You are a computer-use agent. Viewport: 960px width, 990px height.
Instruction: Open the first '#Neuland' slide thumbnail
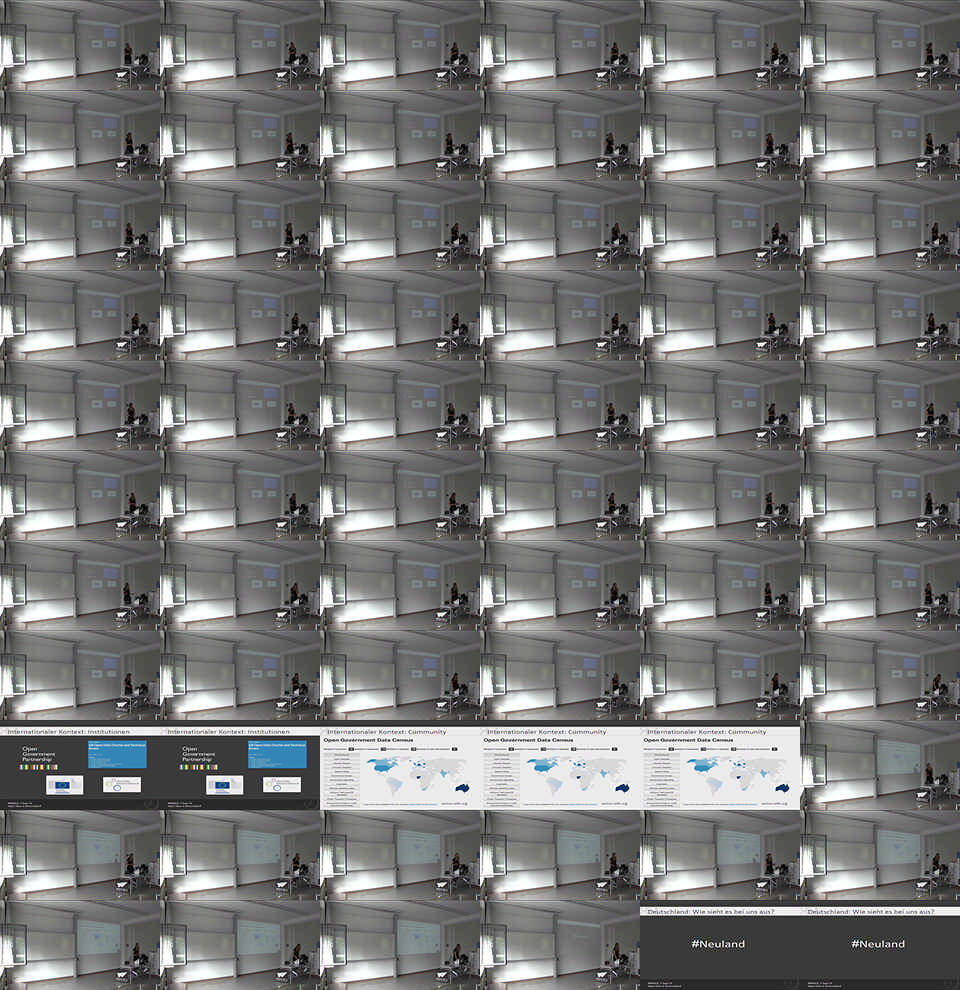coord(720,945)
